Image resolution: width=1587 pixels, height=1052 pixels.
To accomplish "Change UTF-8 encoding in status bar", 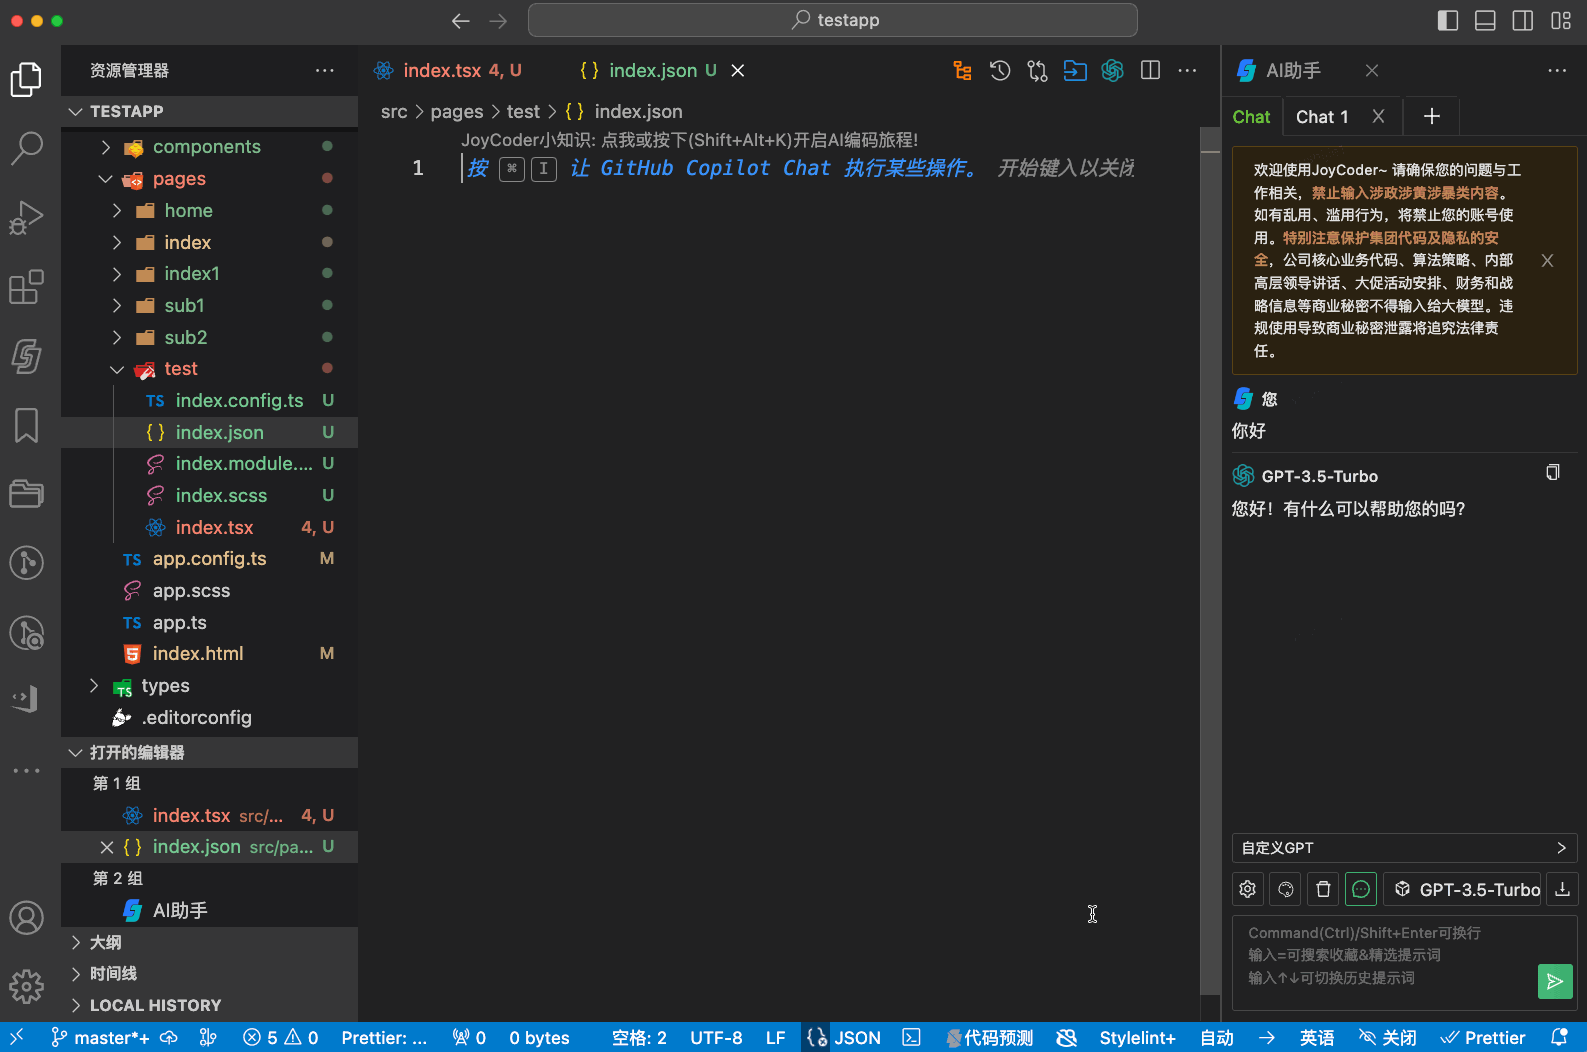I will click(x=716, y=1038).
